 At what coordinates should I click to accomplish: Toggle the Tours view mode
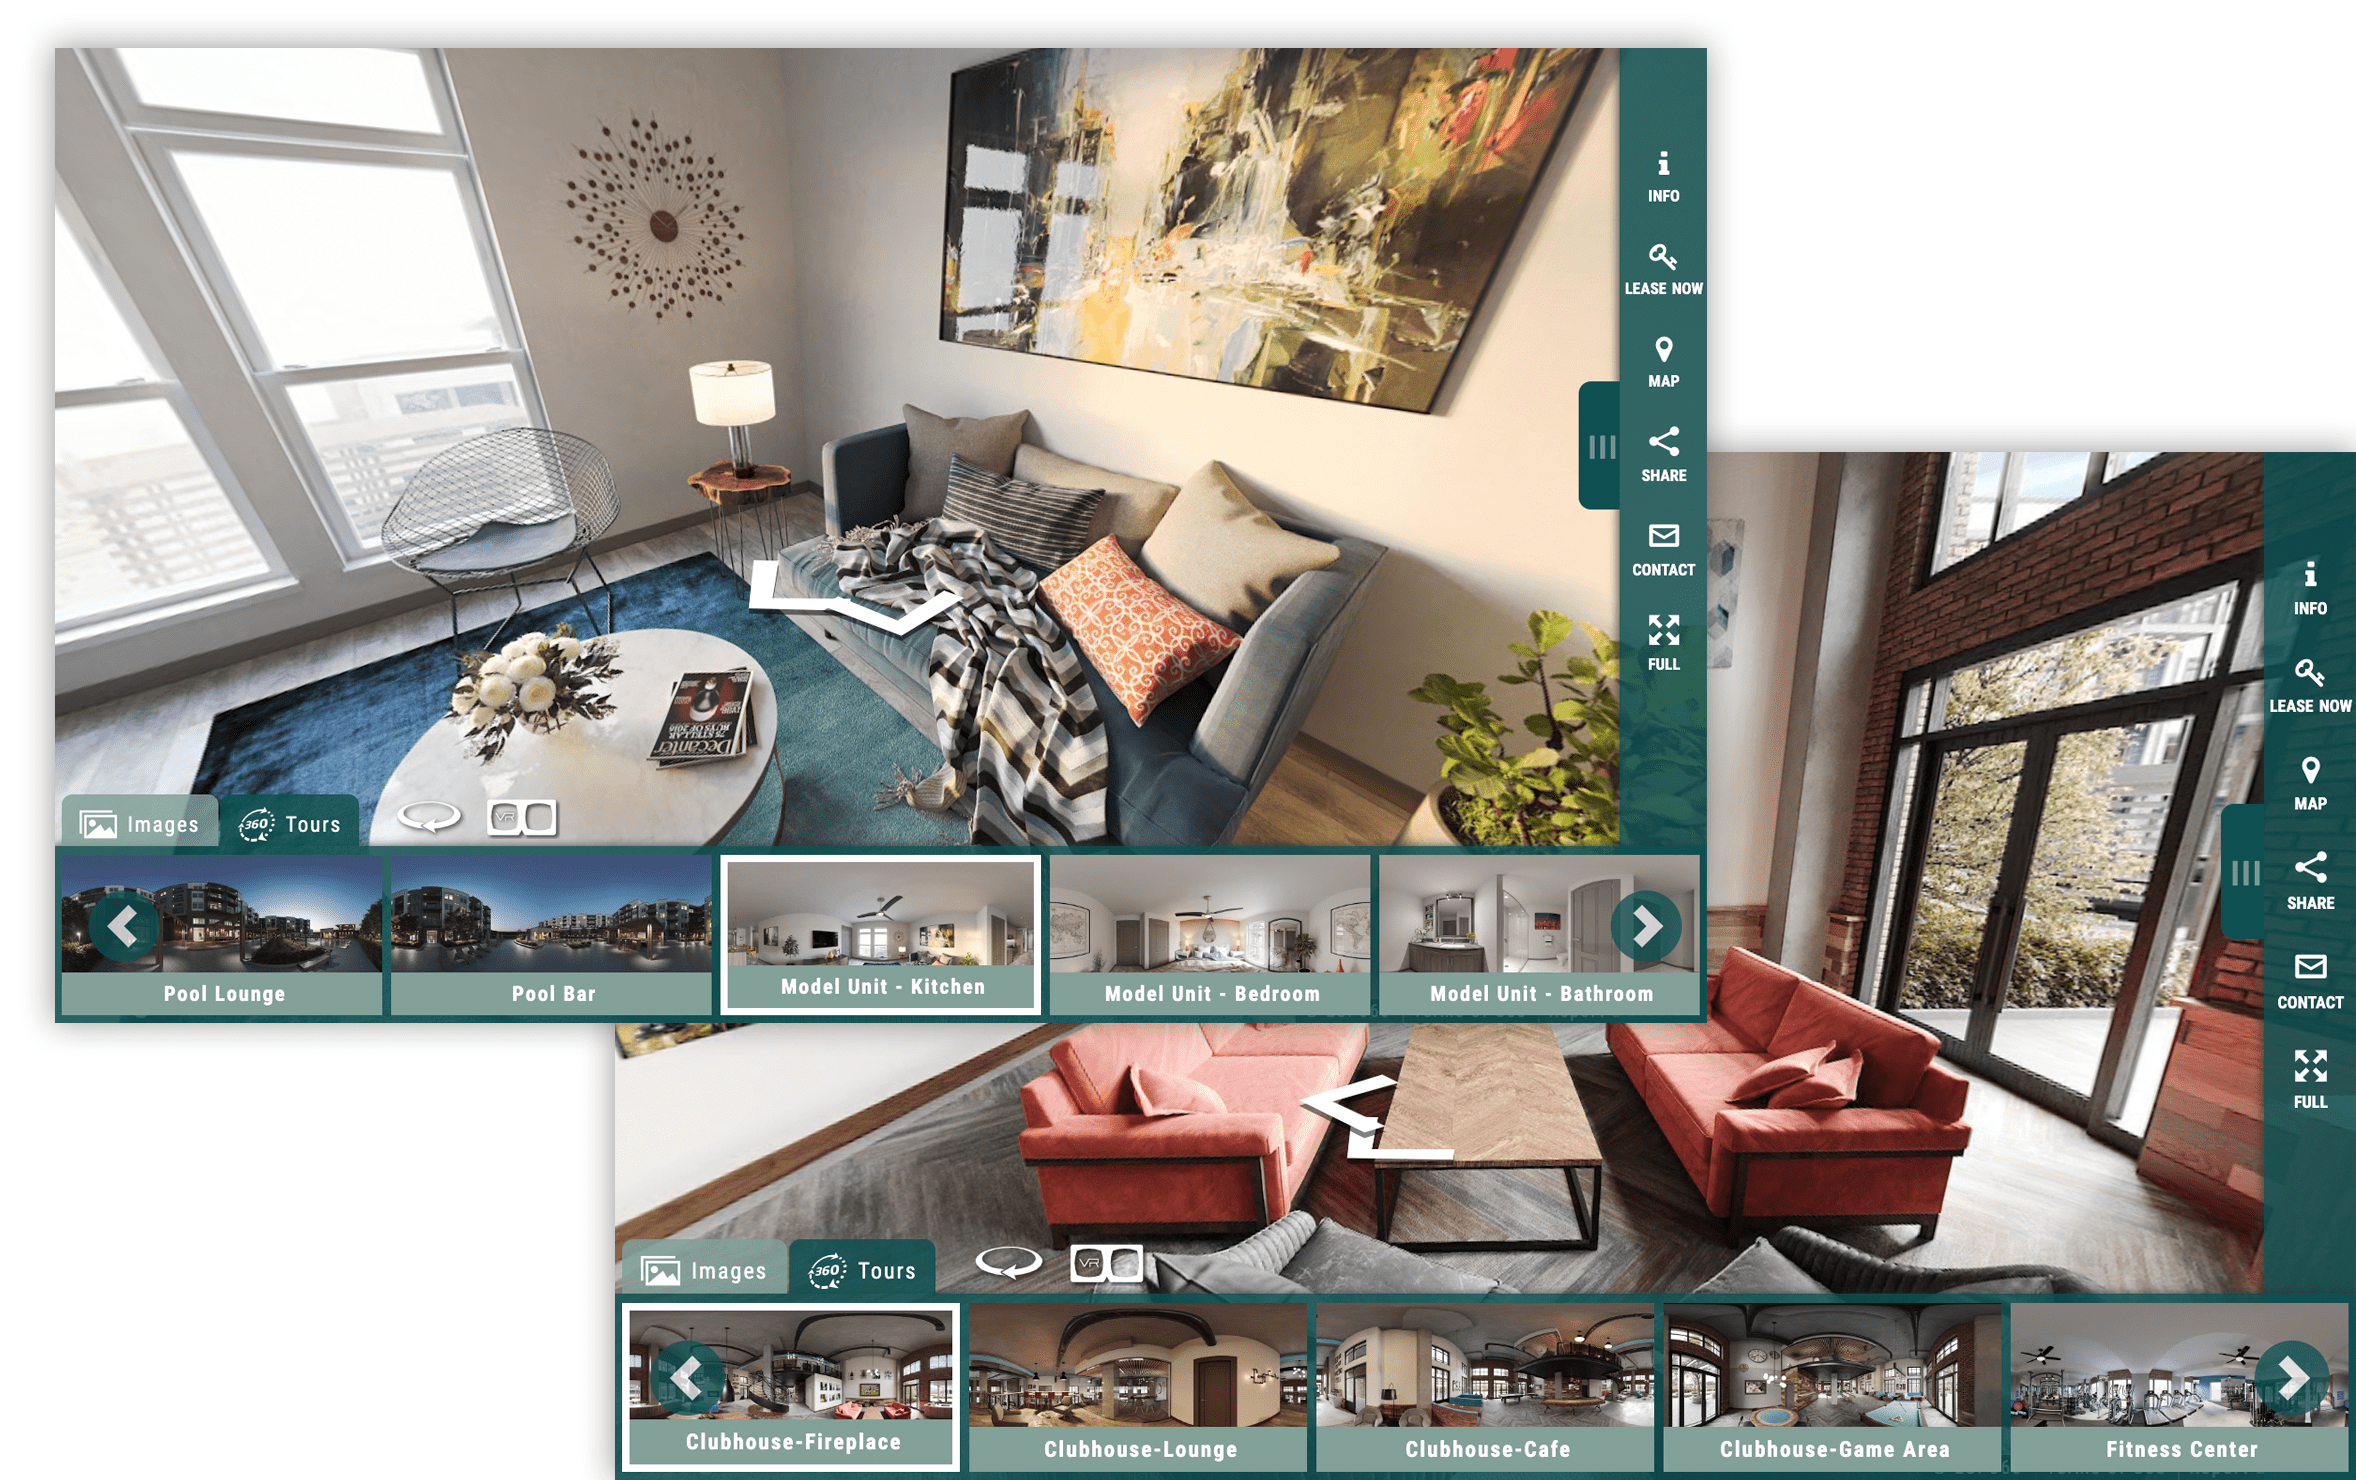(292, 824)
